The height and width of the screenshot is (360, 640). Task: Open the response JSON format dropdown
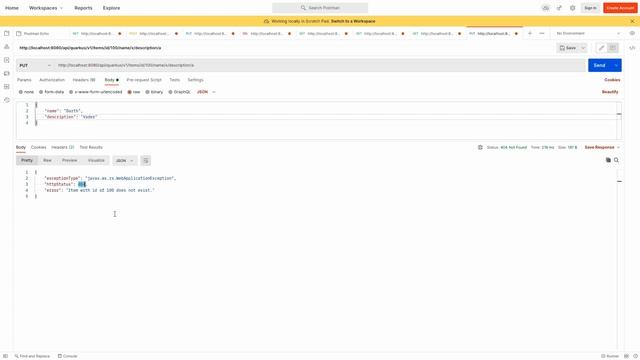point(124,160)
